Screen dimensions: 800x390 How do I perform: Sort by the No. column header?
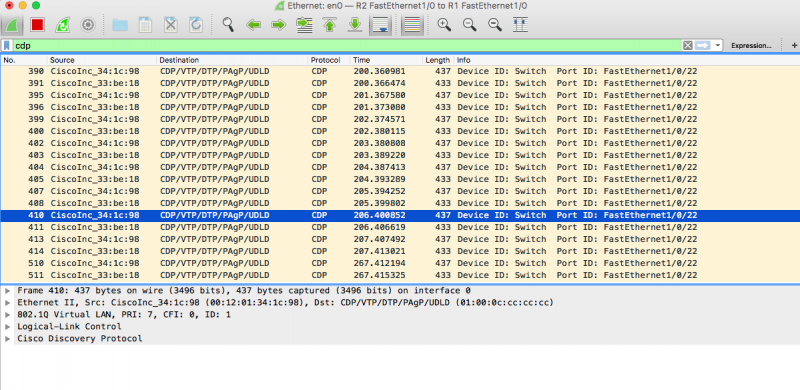(23, 60)
